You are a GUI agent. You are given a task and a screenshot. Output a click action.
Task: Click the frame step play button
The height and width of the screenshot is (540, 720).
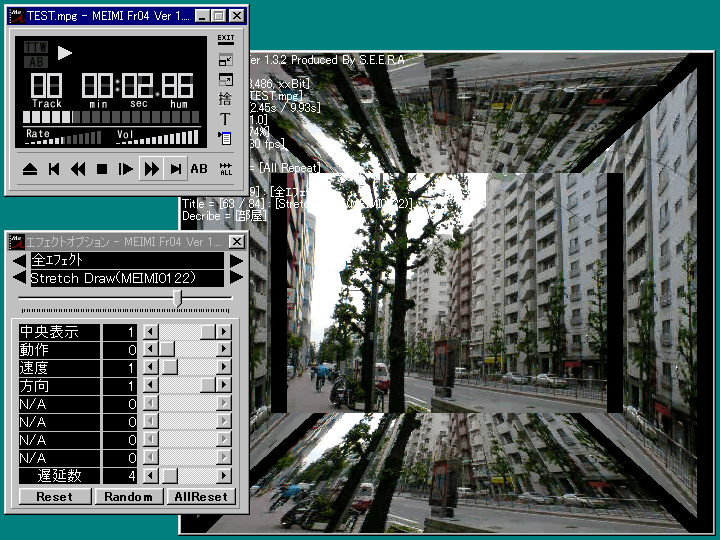(126, 169)
